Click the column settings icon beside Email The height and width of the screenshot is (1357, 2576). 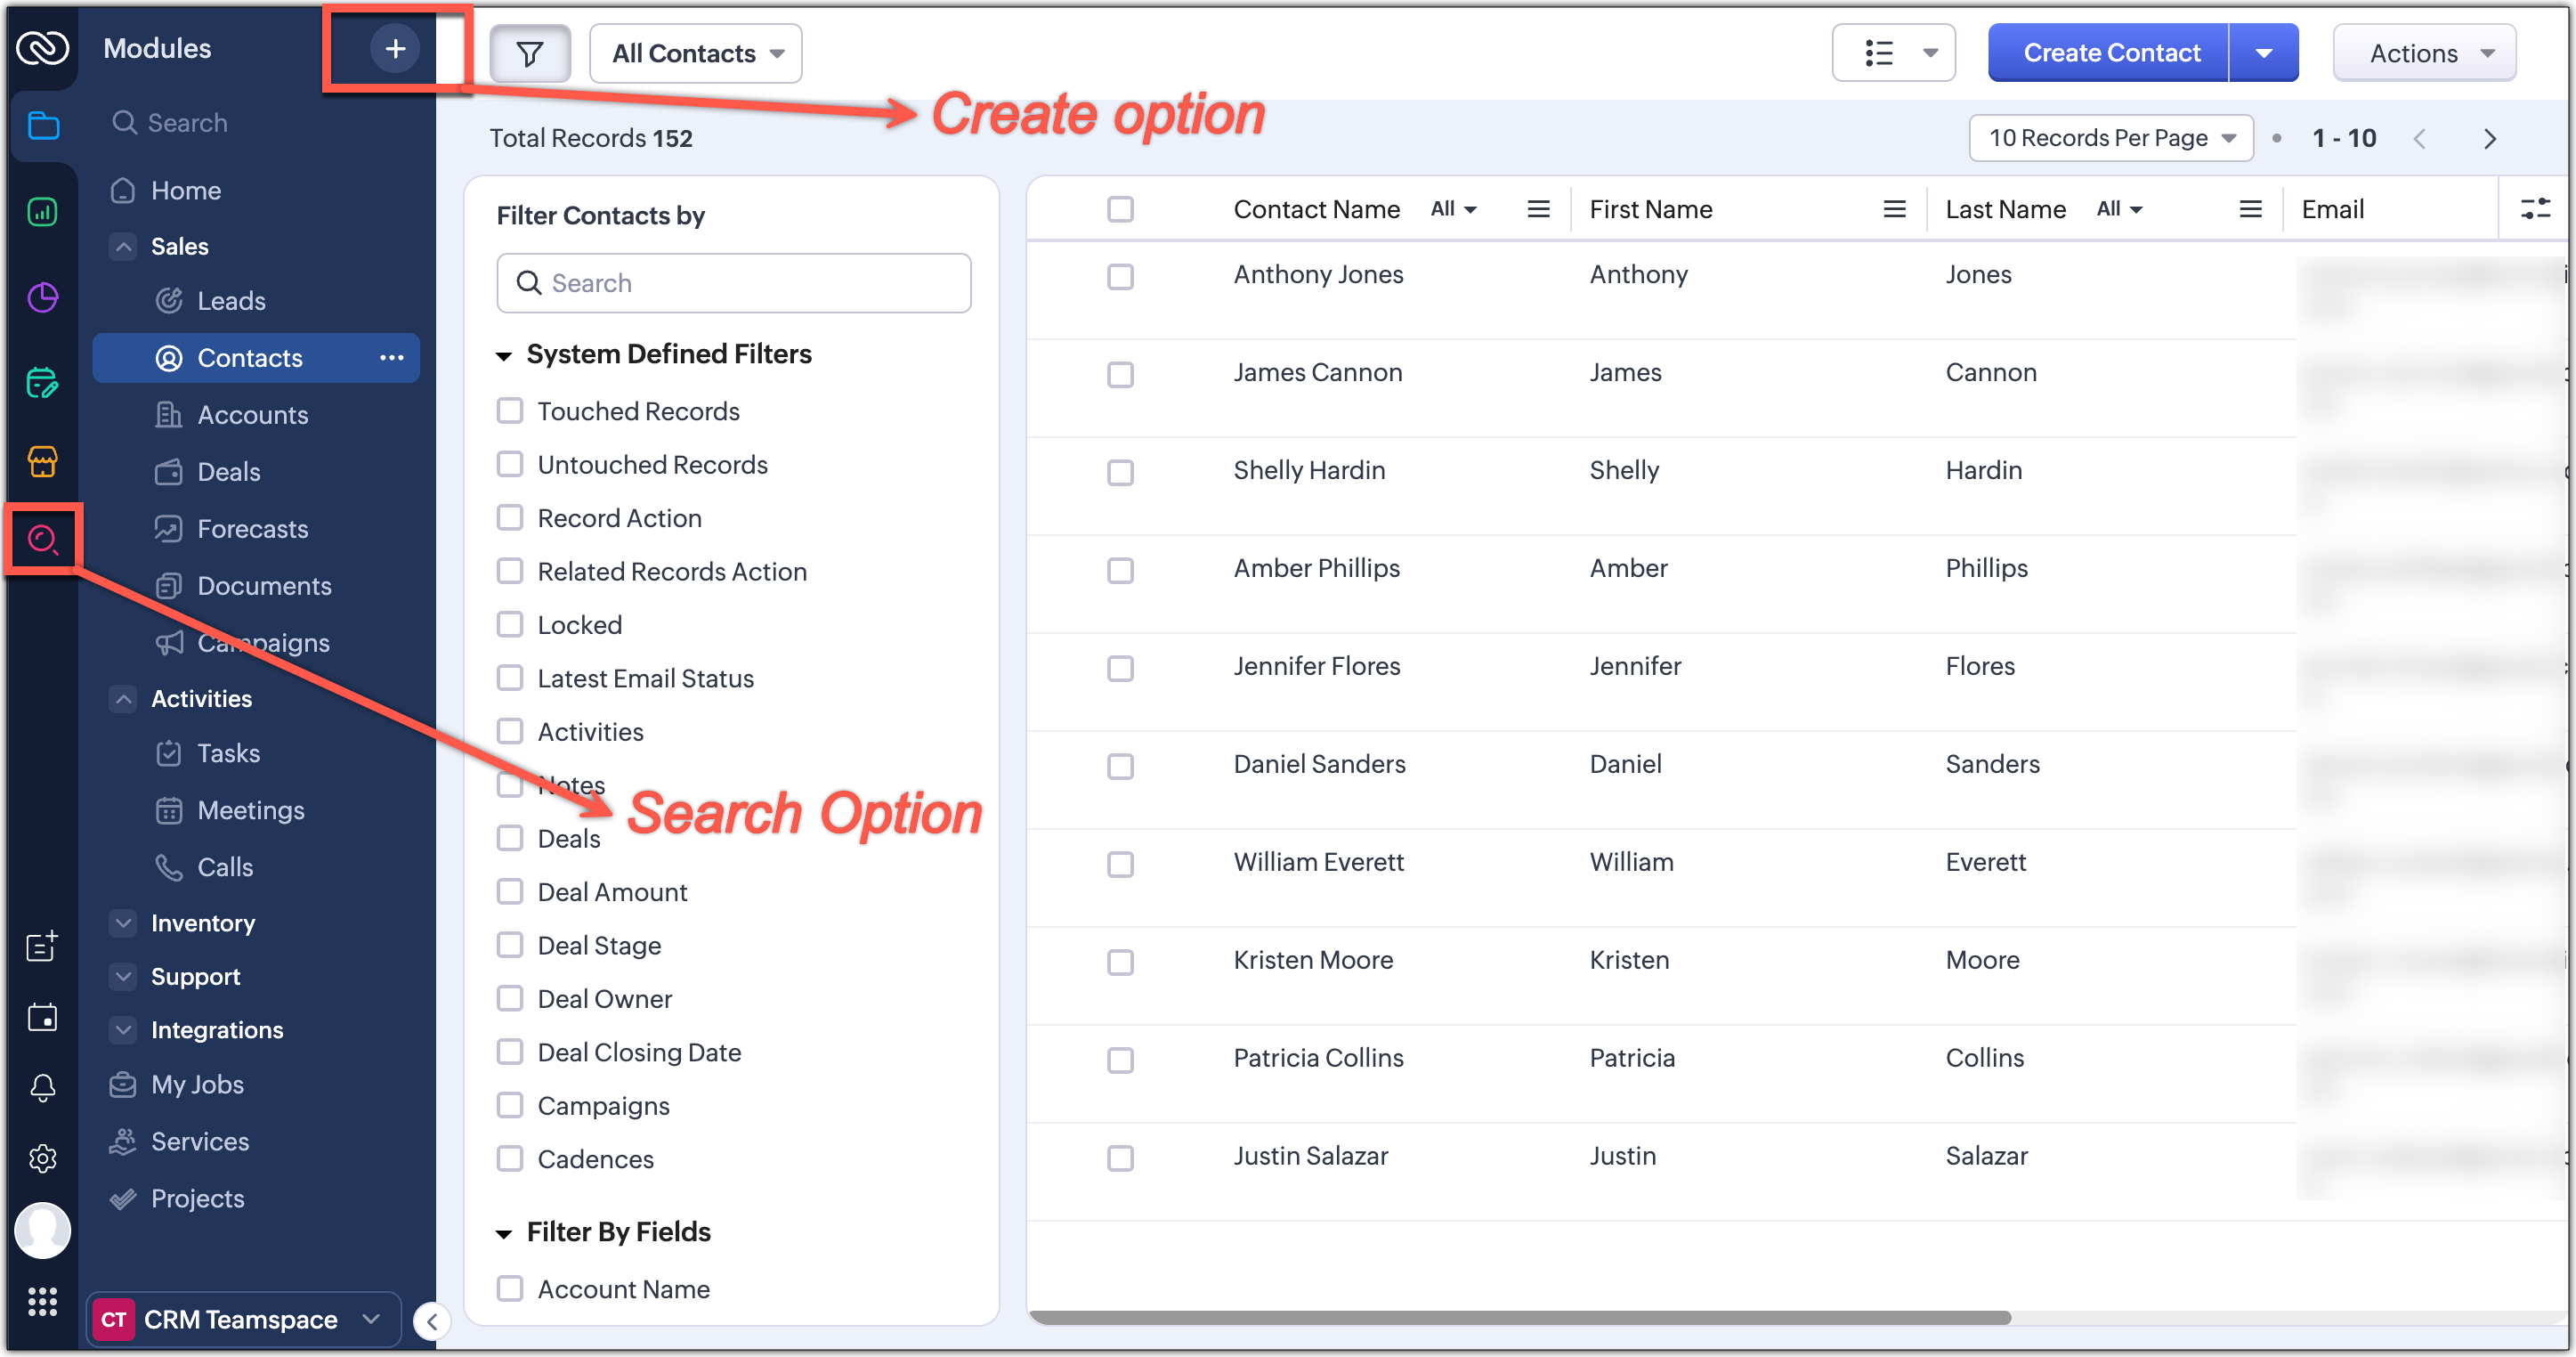[2535, 209]
